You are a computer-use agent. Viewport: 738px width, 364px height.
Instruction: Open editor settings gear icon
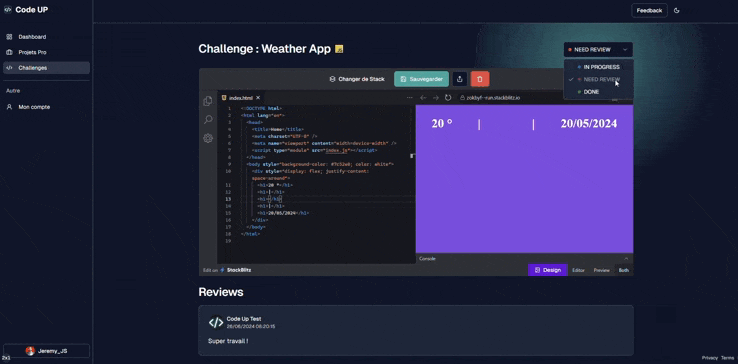tap(208, 138)
